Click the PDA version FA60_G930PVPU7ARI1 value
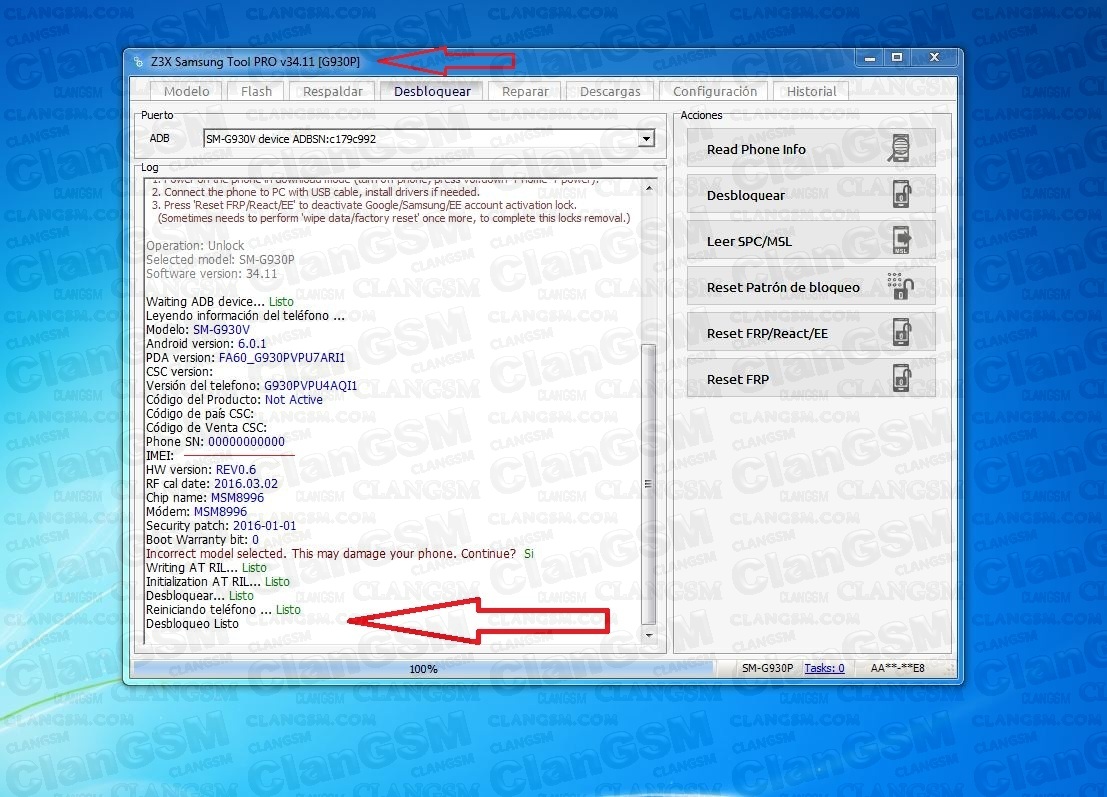1107x797 pixels. tap(282, 357)
